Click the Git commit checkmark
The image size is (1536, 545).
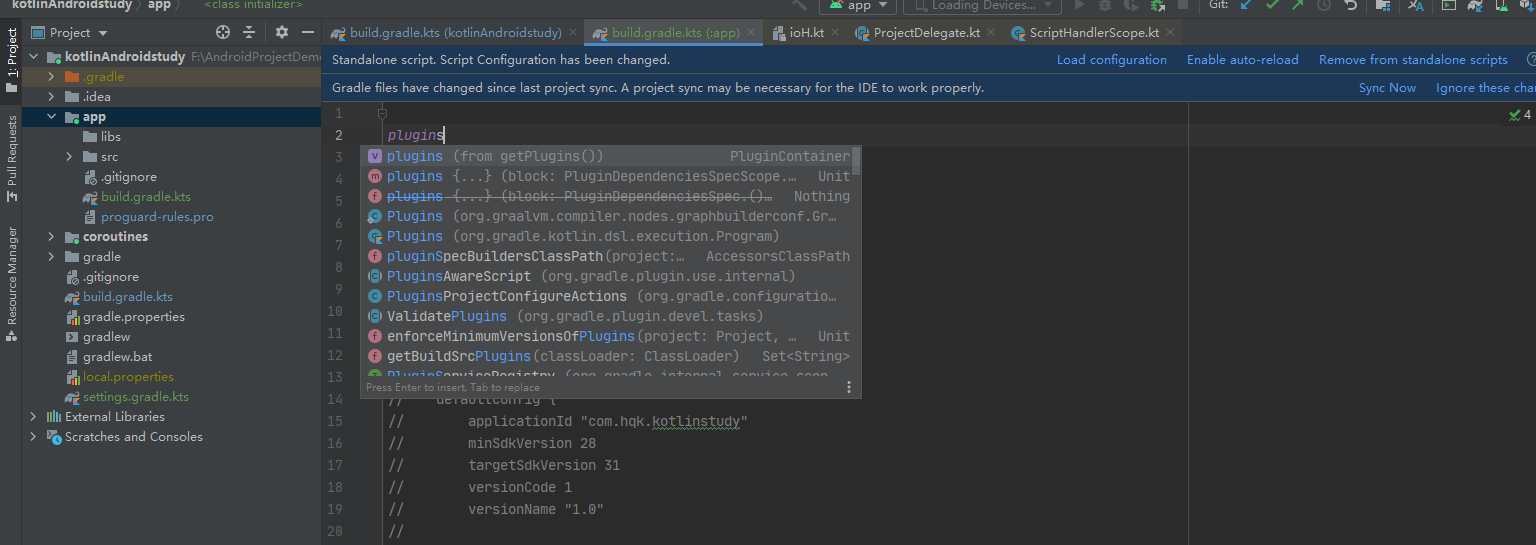coord(1272,5)
